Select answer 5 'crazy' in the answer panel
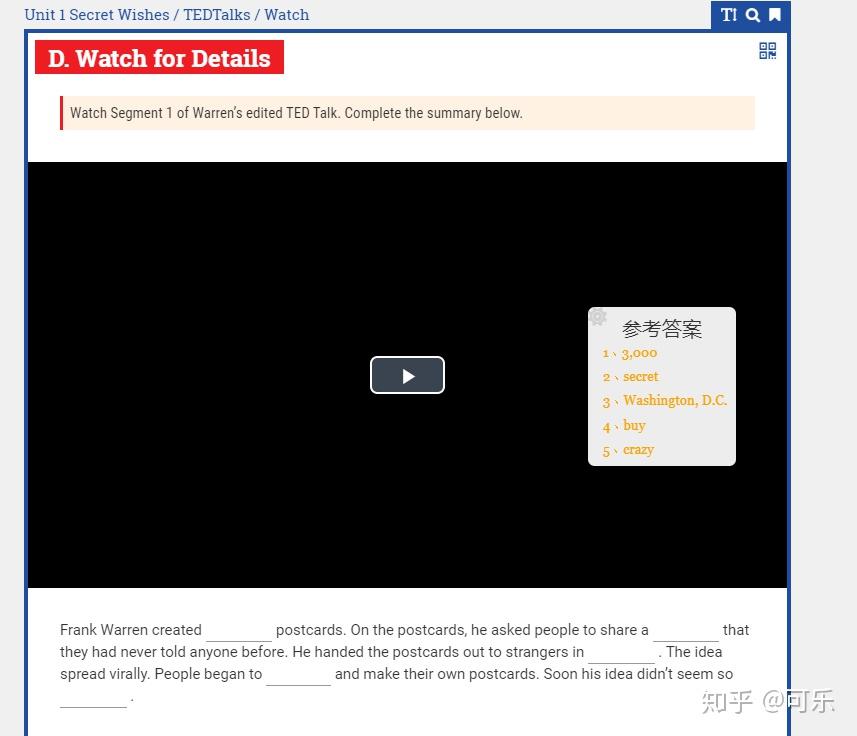 [637, 449]
